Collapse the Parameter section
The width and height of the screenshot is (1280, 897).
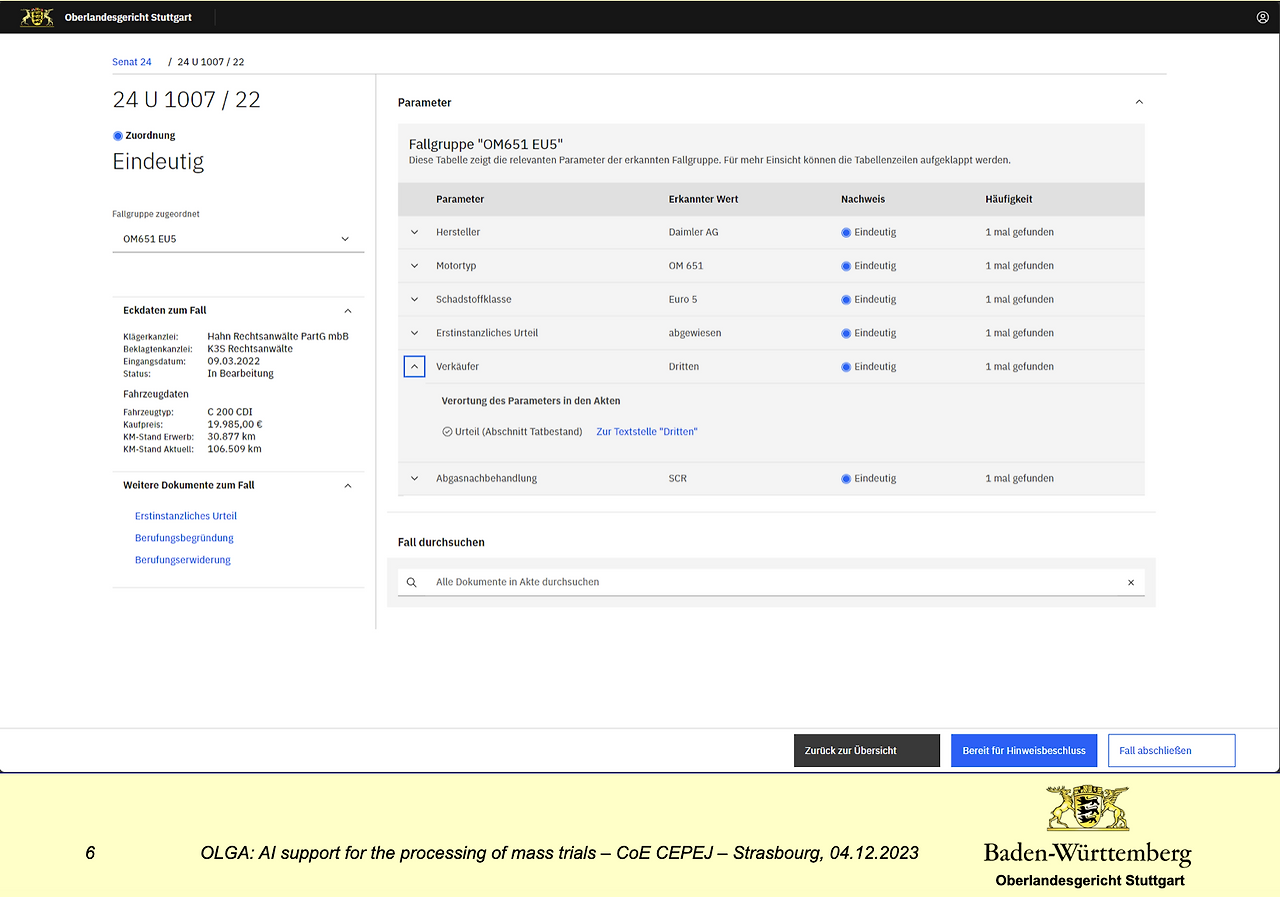(x=1139, y=102)
